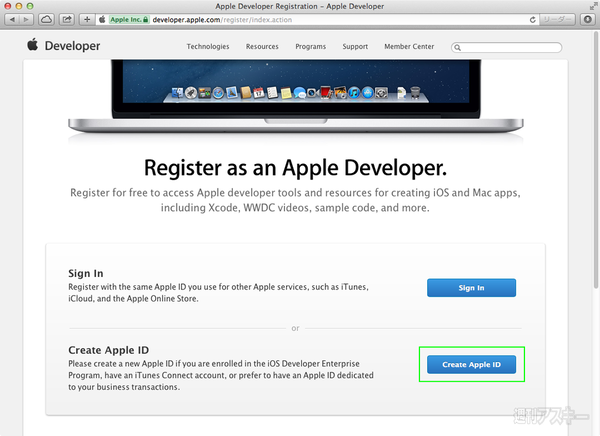Click the developer.apple.com address bar
The height and width of the screenshot is (436, 600).
tap(317, 20)
